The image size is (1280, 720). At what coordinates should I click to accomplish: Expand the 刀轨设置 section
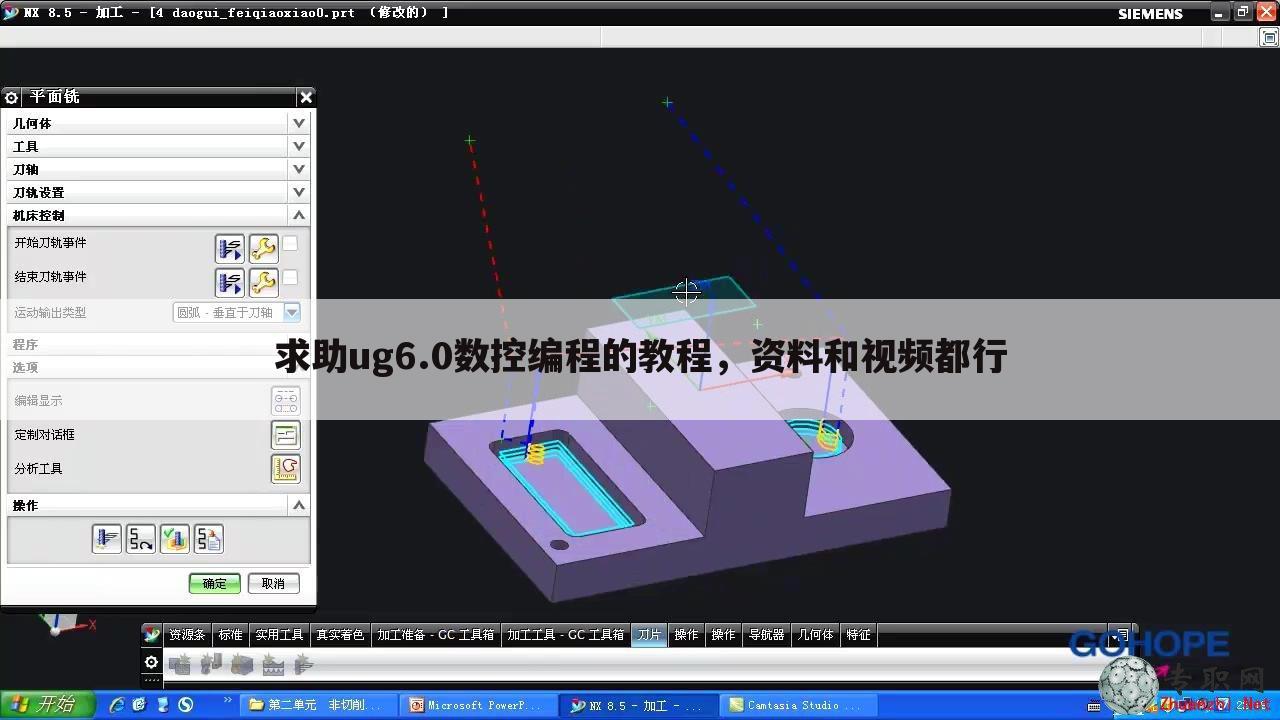pyautogui.click(x=298, y=191)
